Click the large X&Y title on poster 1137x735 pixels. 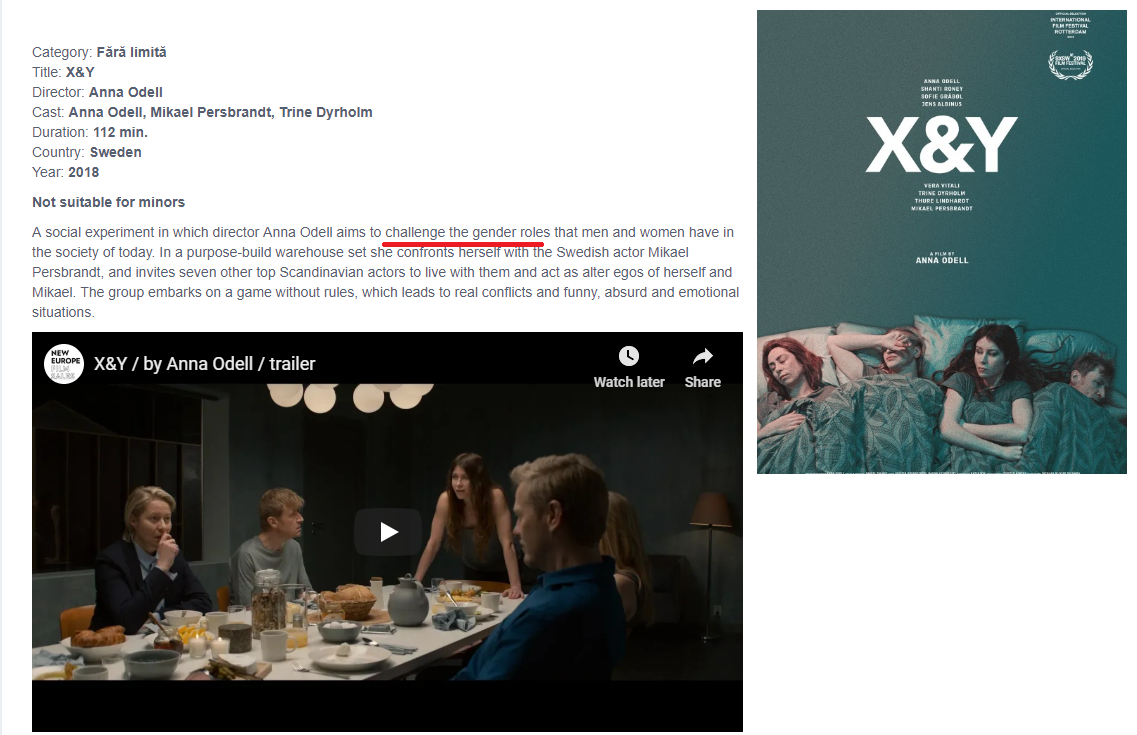click(941, 144)
